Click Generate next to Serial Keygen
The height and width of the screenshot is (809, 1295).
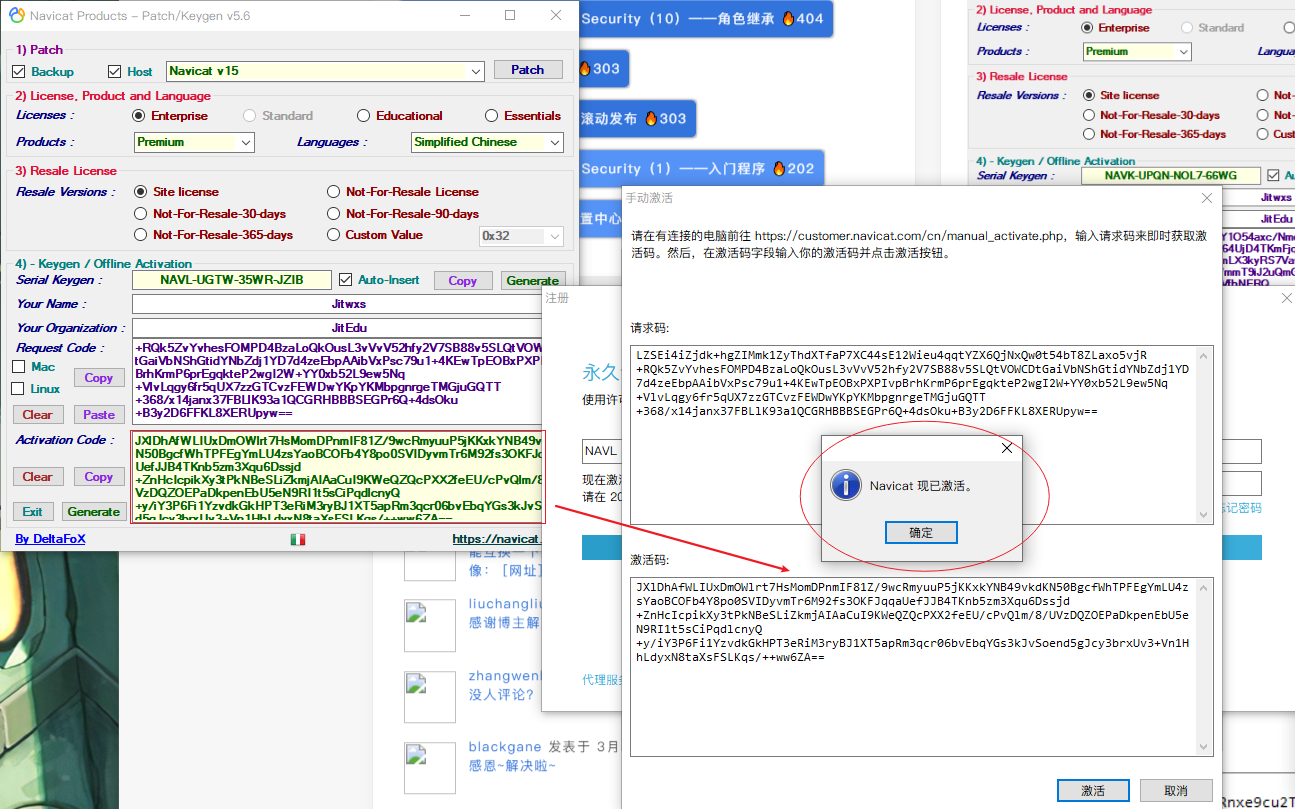(533, 281)
